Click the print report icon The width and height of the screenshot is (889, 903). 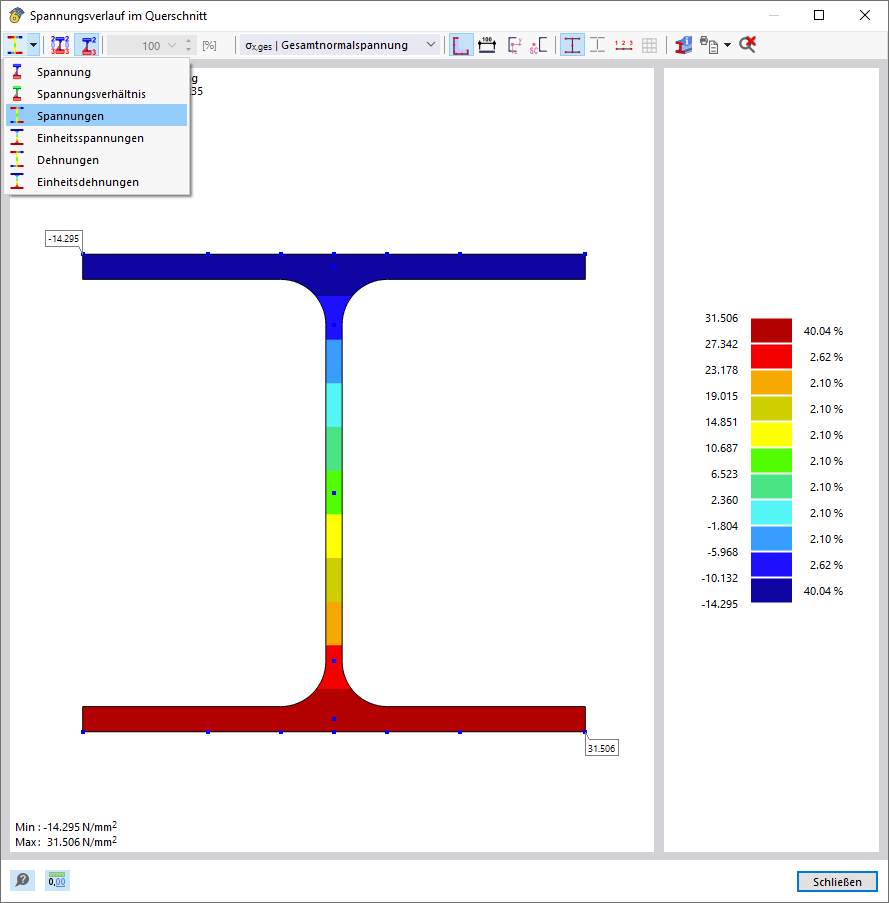[x=709, y=45]
